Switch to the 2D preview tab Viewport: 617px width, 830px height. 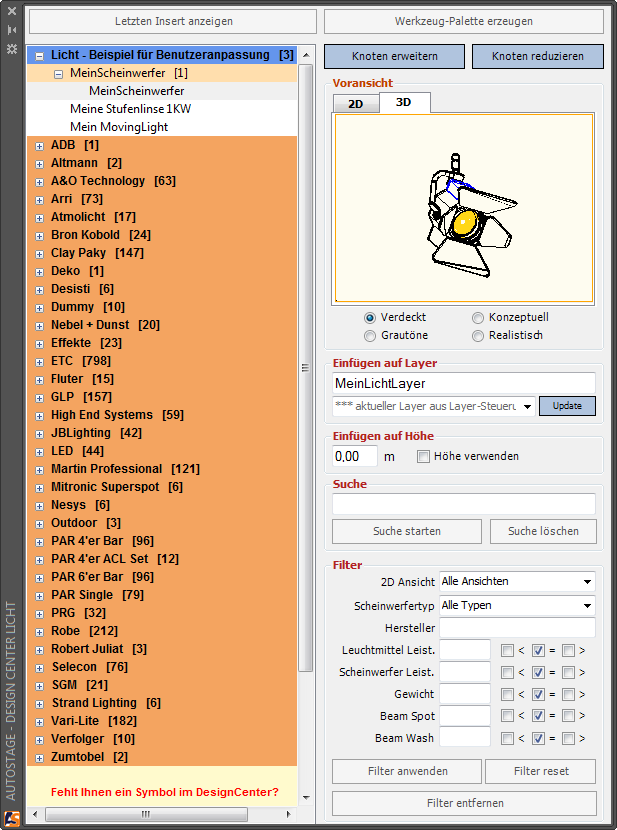(355, 103)
